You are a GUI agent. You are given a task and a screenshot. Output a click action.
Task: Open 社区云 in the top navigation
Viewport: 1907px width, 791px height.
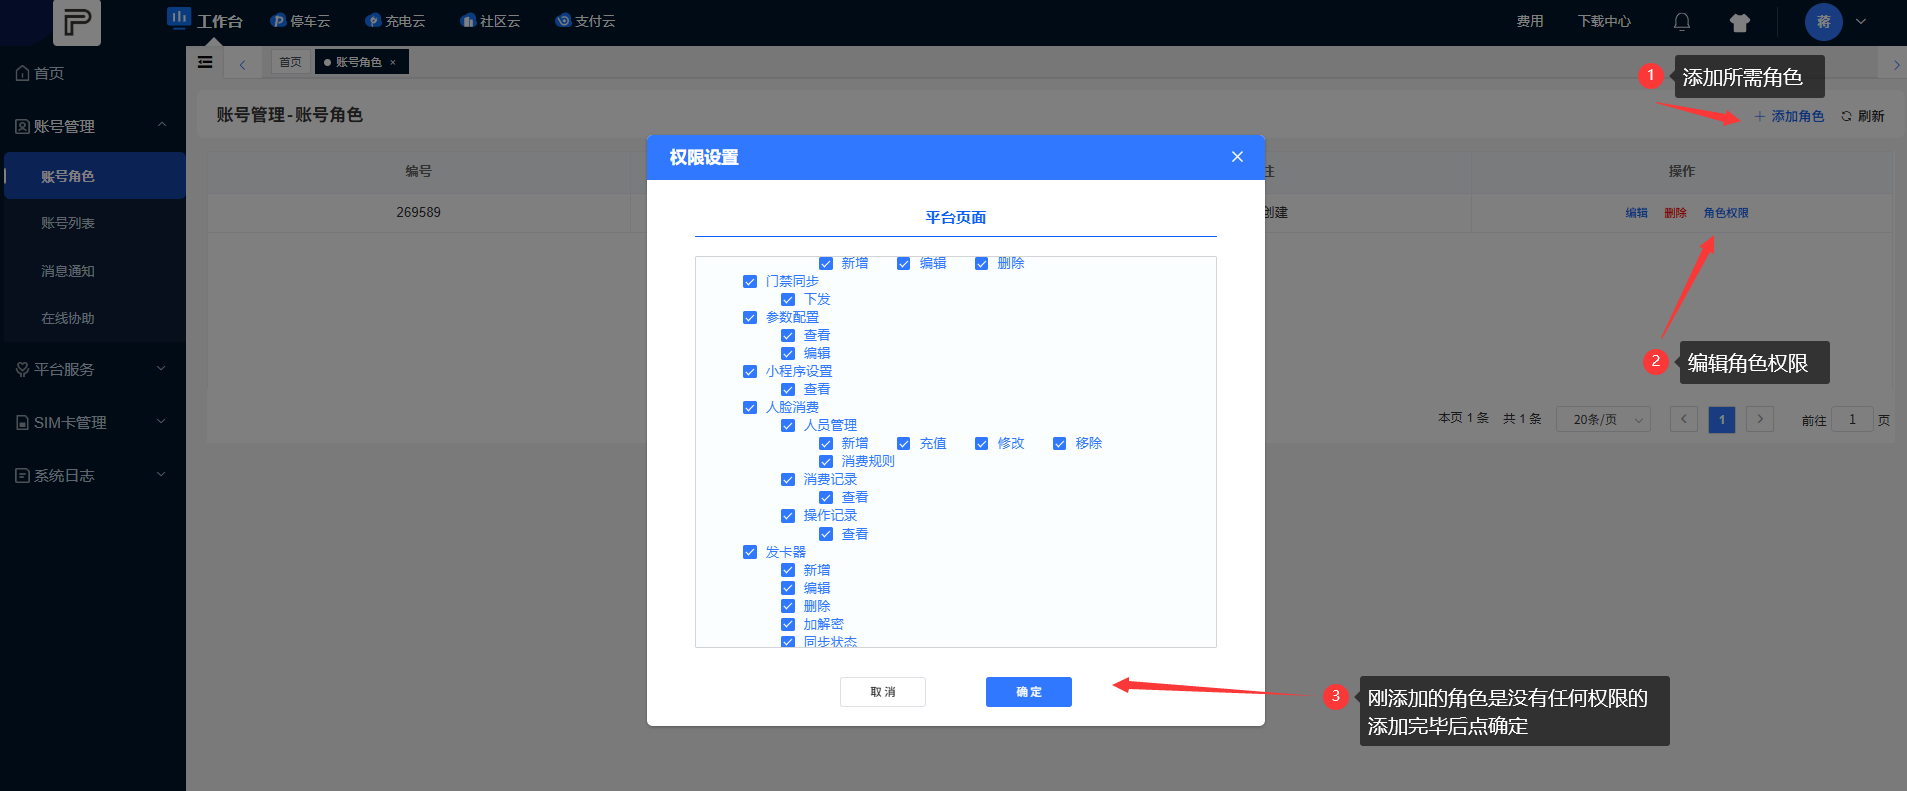coord(490,21)
